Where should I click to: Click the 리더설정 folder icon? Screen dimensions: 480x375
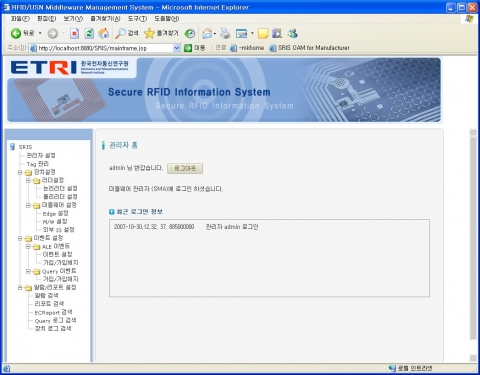[x=36, y=181]
